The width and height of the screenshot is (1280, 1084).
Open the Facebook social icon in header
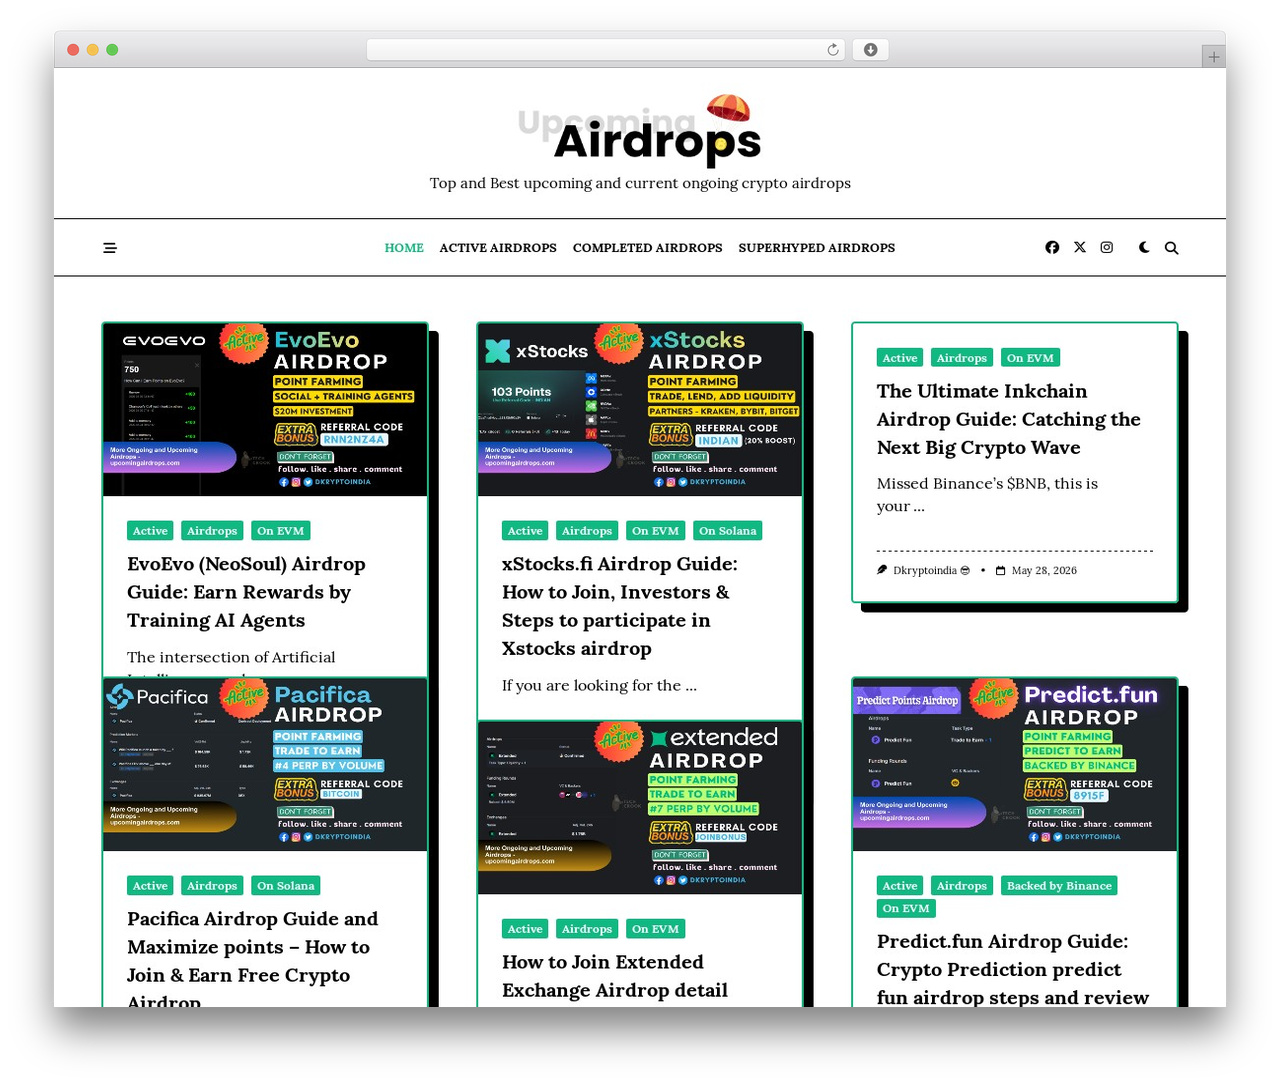tap(1052, 247)
